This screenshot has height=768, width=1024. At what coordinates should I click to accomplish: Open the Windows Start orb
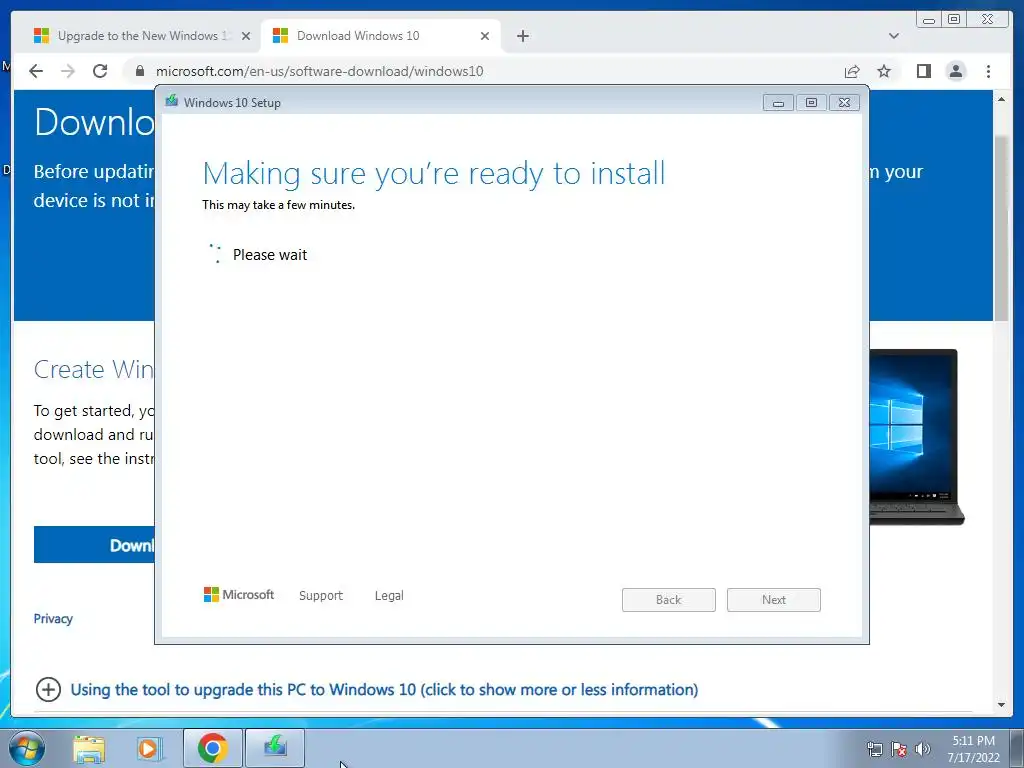click(x=26, y=748)
